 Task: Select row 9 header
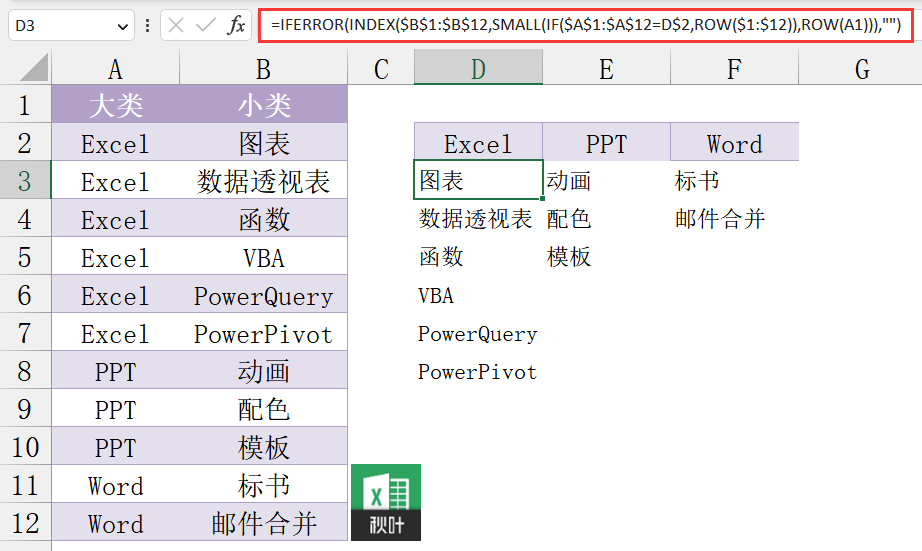(25, 409)
